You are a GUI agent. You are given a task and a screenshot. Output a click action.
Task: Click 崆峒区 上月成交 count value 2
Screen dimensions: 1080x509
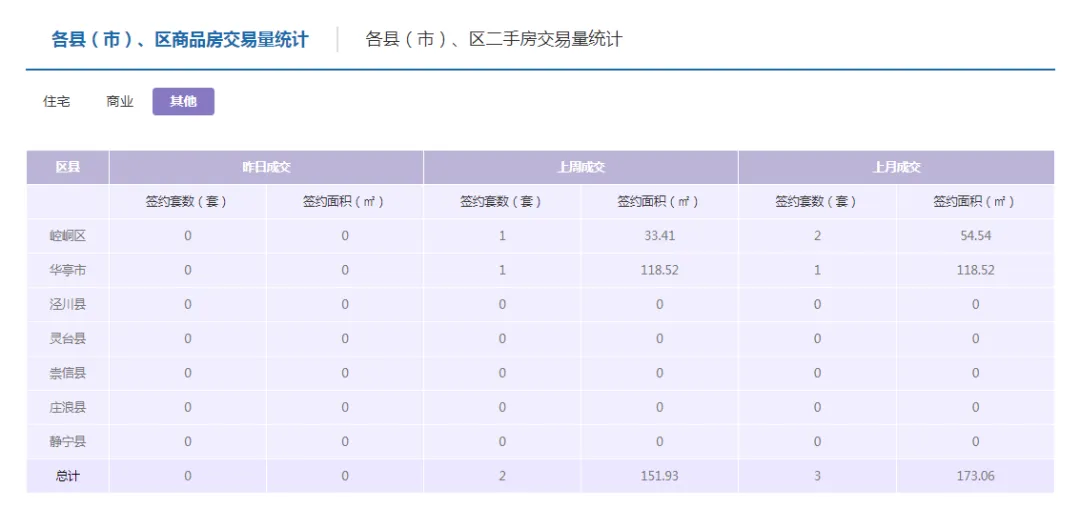pyautogui.click(x=817, y=236)
